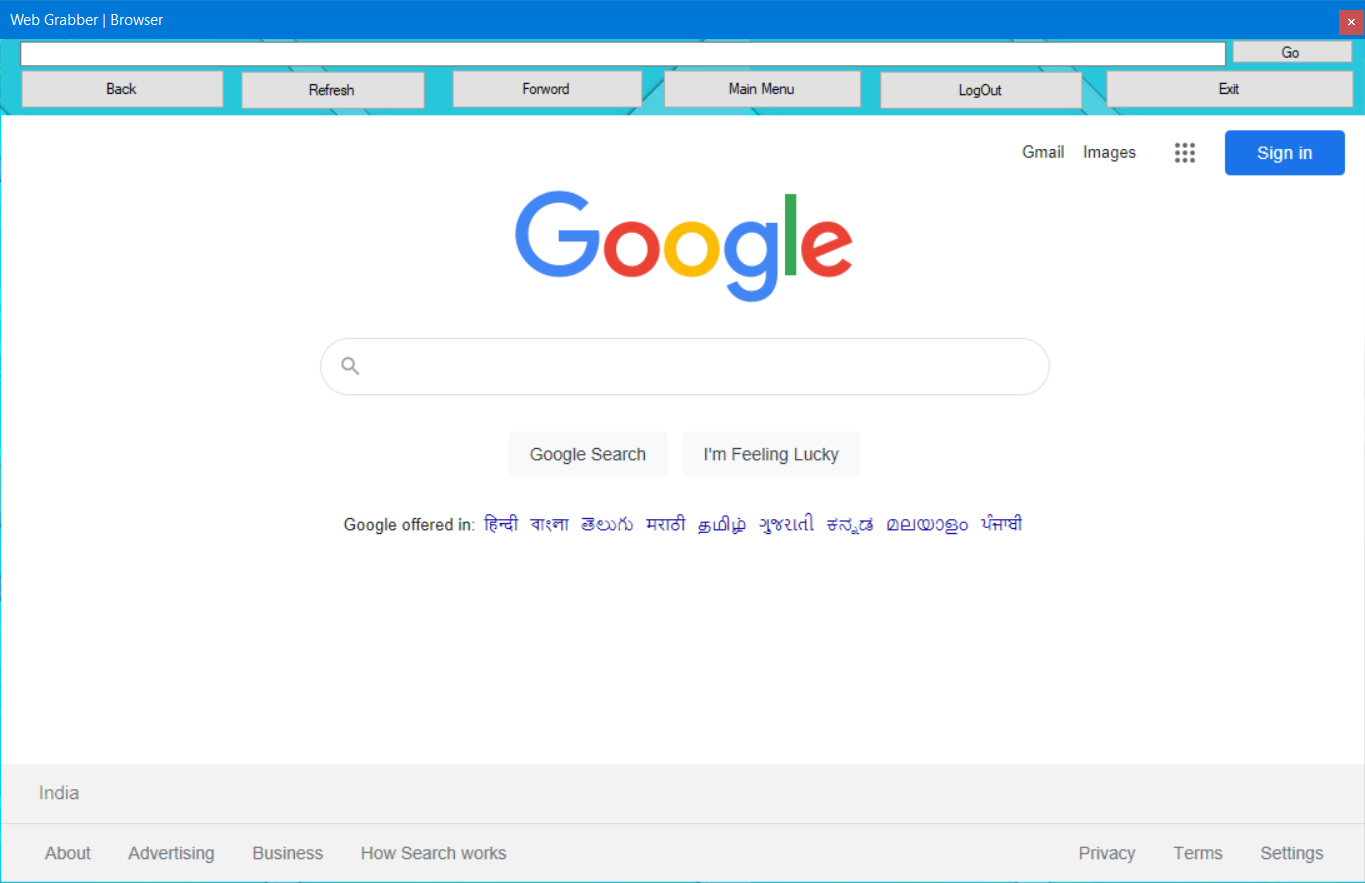Click the Back navigation button
Viewport: 1365px width, 883px height.
click(x=121, y=89)
